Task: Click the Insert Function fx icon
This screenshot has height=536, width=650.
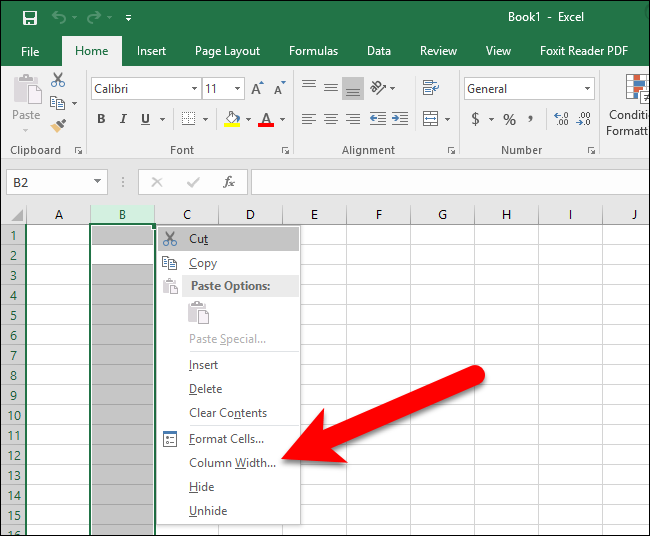Action: point(229,182)
